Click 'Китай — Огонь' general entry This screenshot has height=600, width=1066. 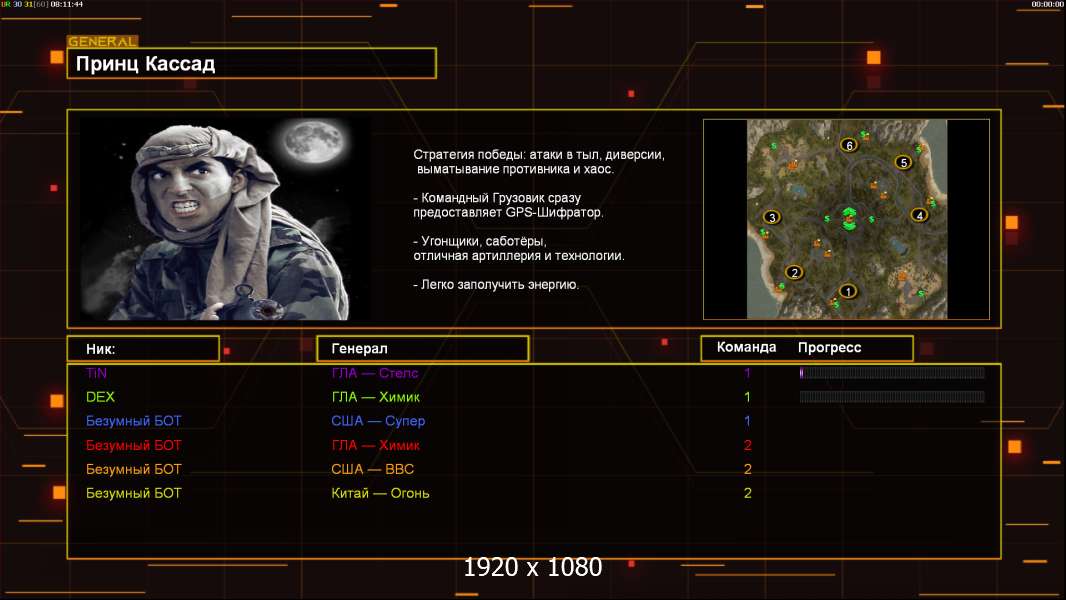[380, 493]
